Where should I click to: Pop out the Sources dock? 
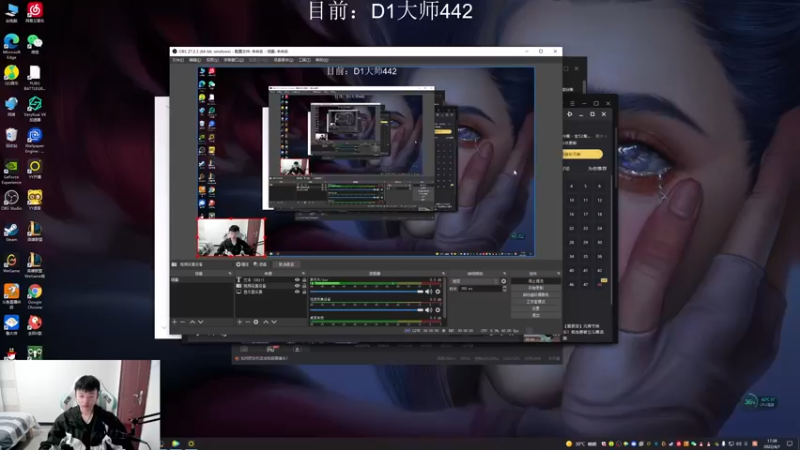click(304, 273)
